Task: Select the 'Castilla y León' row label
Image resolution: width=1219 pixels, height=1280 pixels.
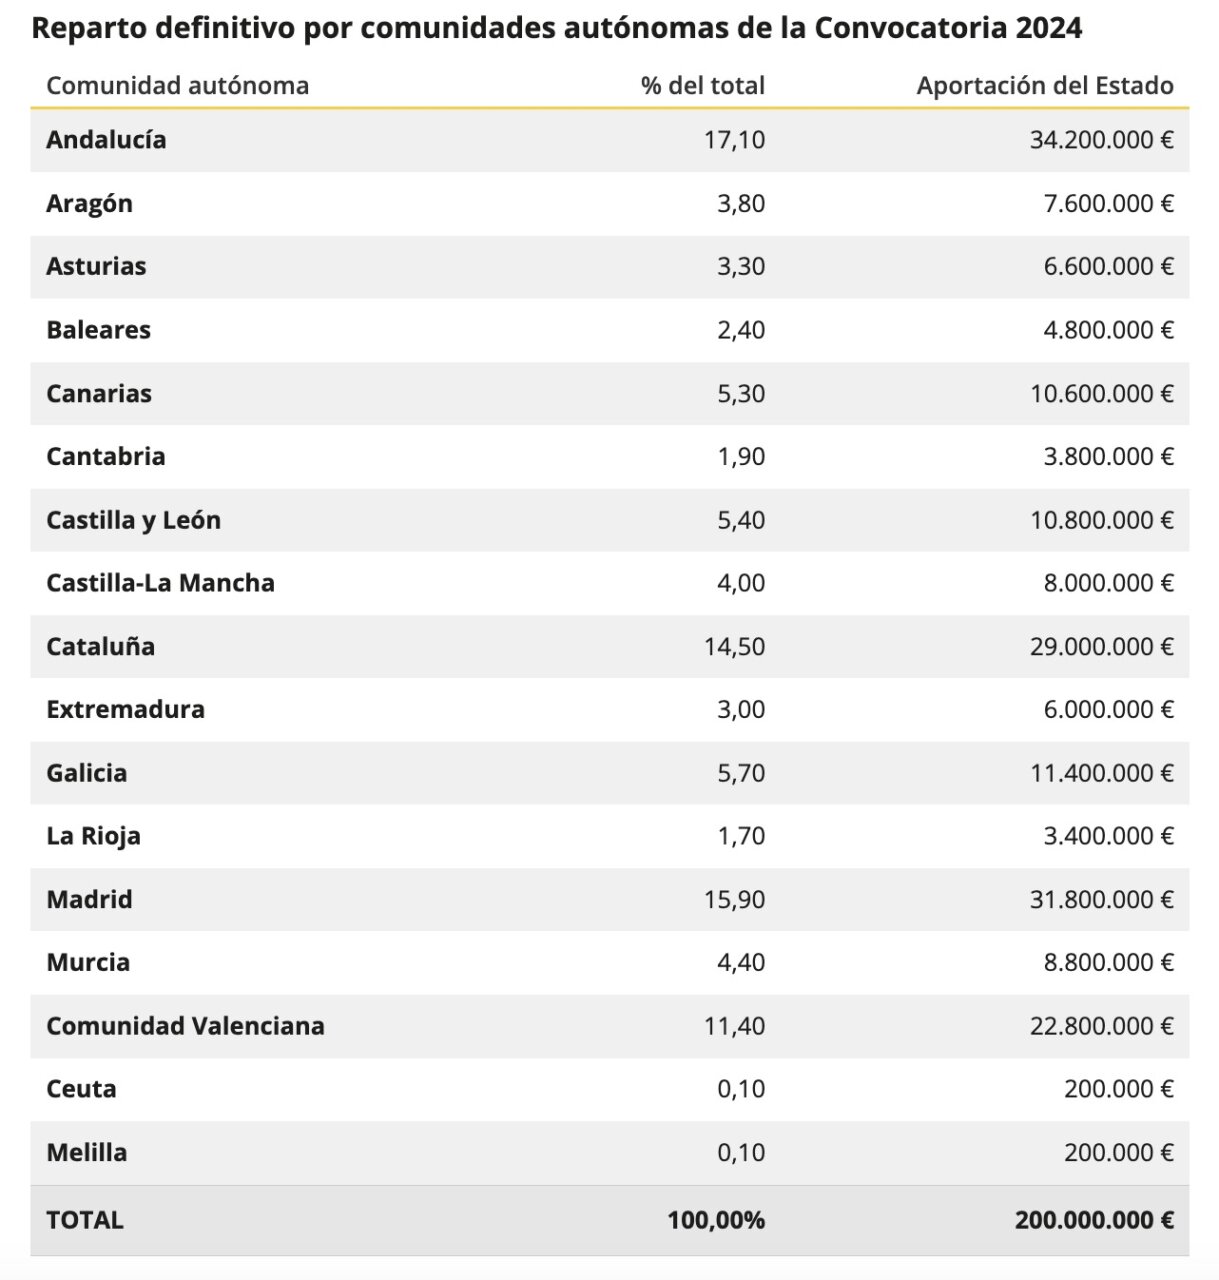Action: pos(133,520)
